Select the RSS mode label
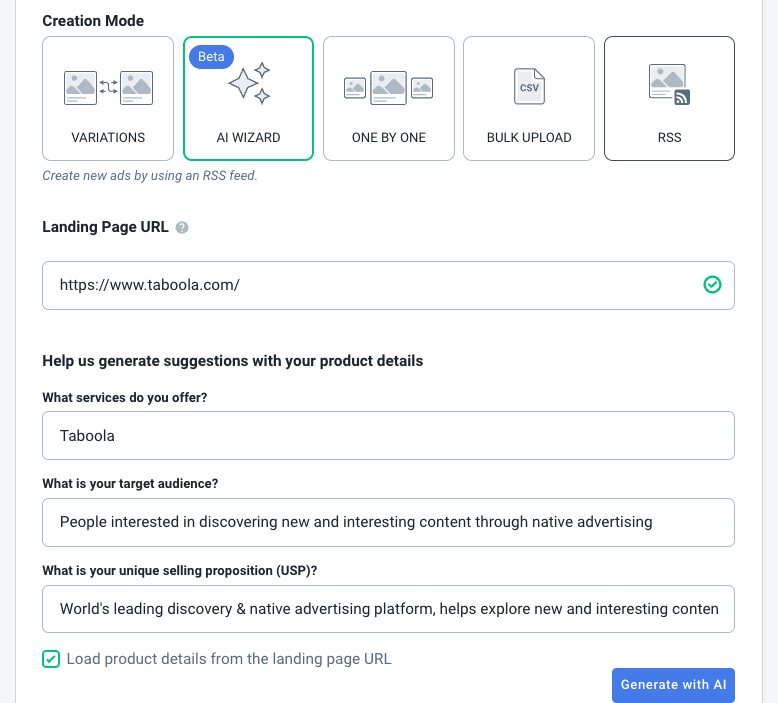Screen dimensions: 778x703 pyautogui.click(x=669, y=137)
